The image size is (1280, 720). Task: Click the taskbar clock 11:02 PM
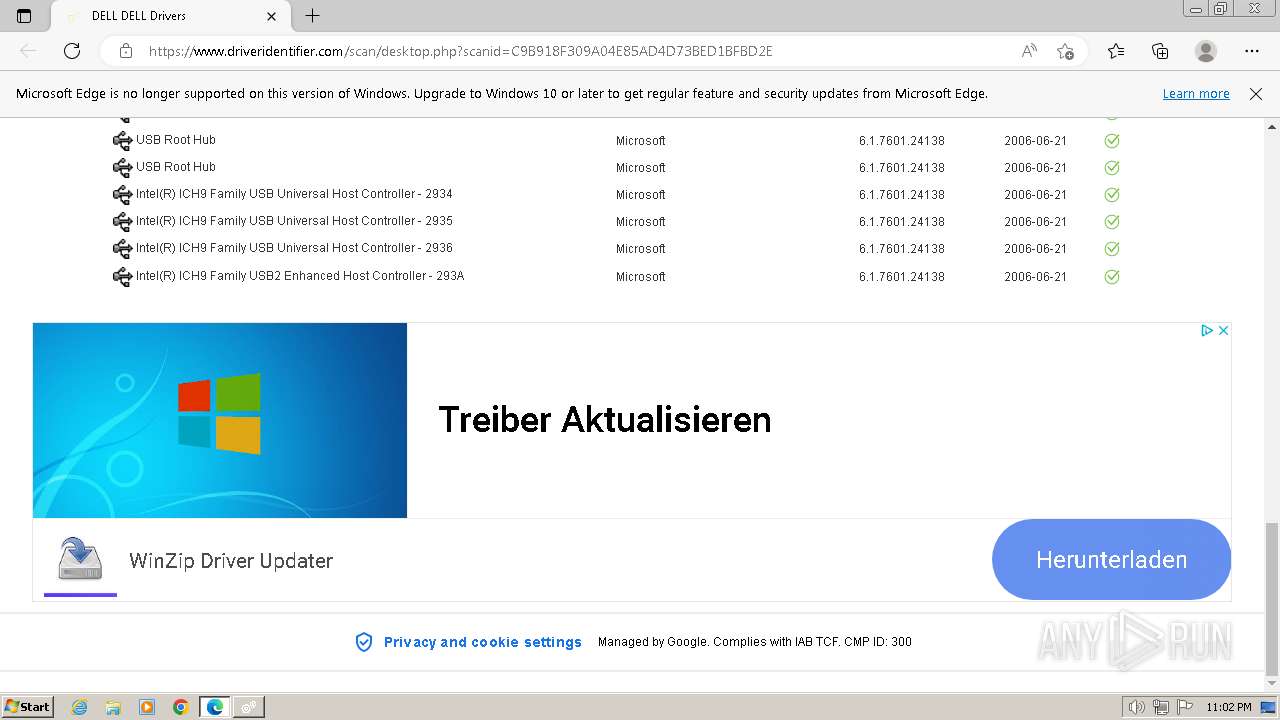coord(1229,707)
